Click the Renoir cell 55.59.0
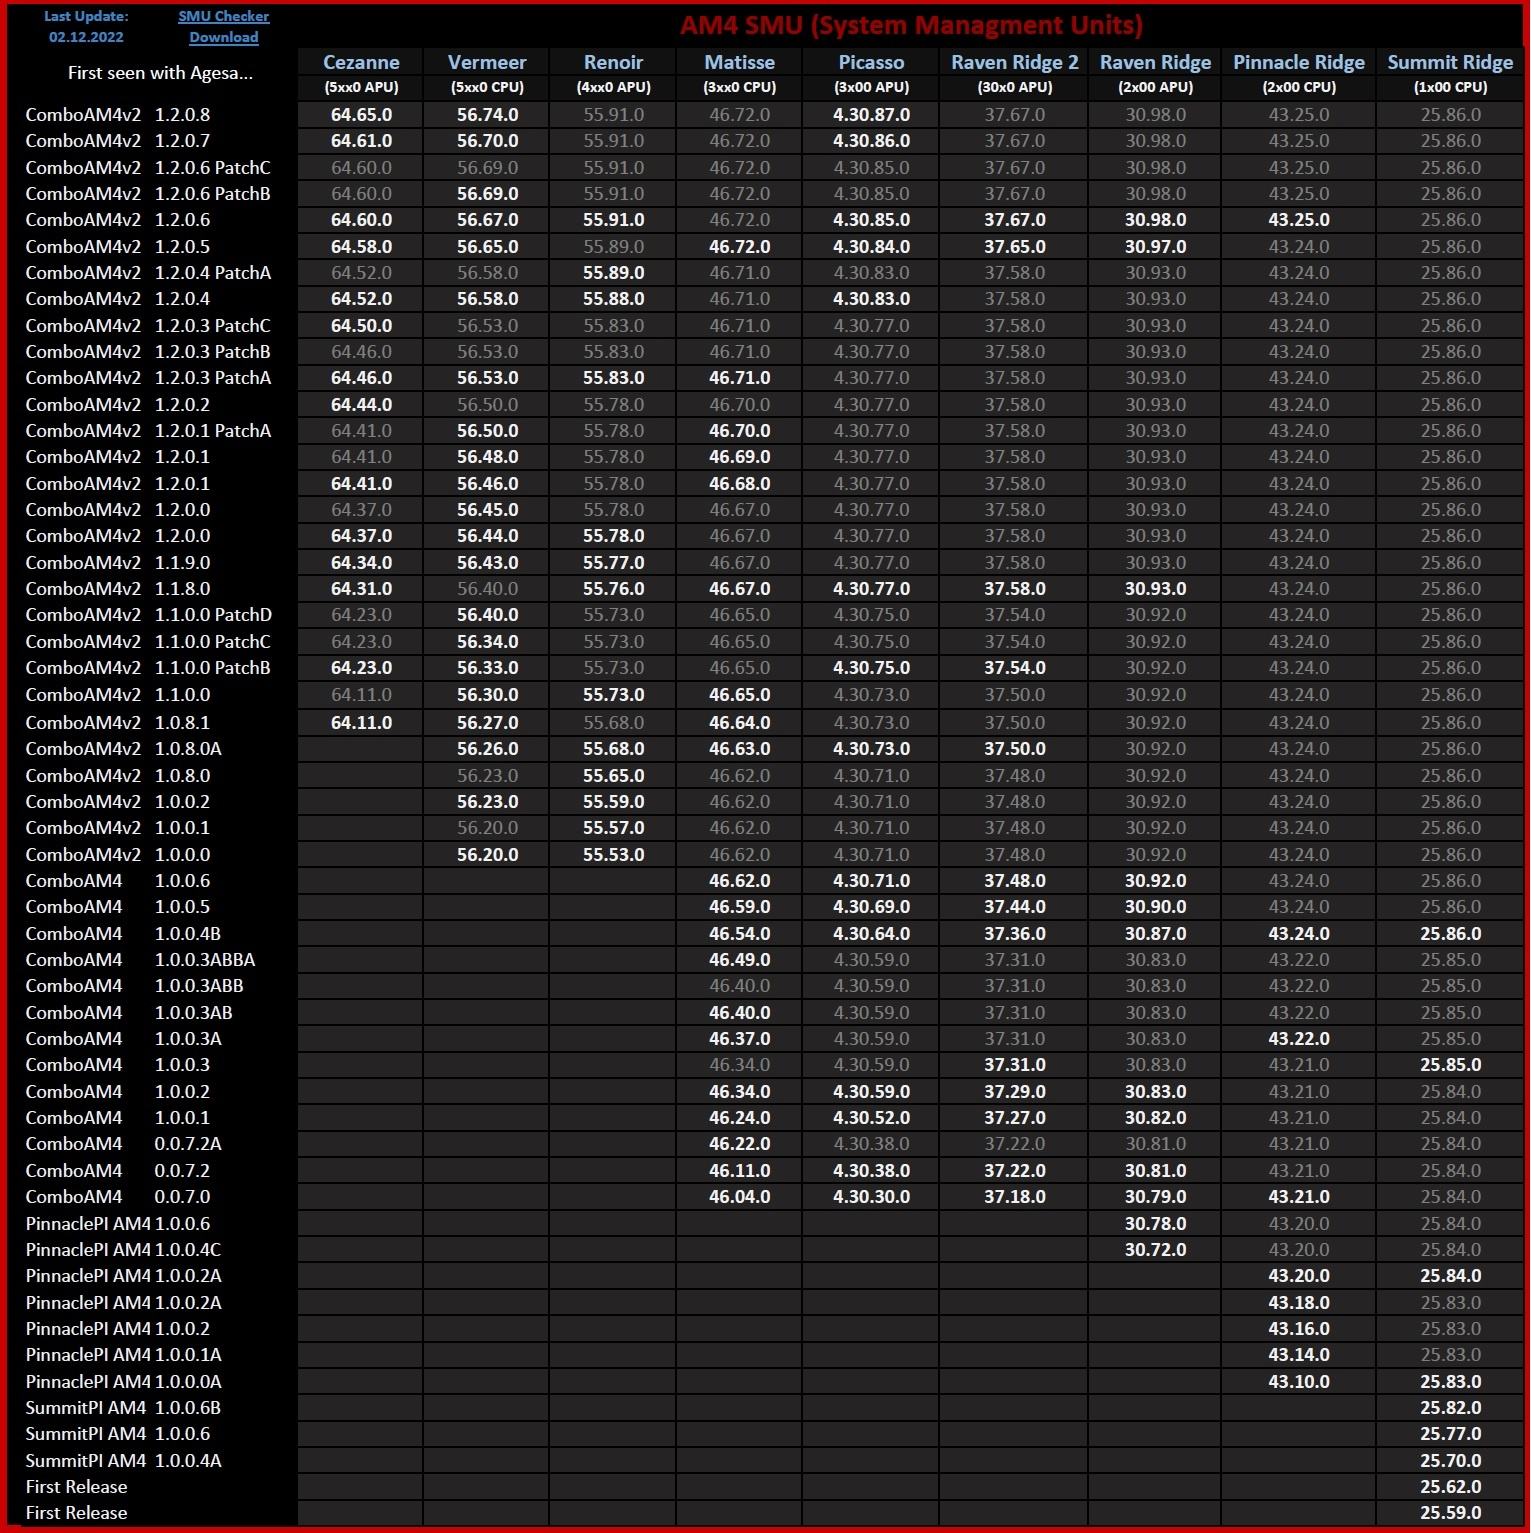Viewport: 1531px width, 1533px height. [613, 801]
